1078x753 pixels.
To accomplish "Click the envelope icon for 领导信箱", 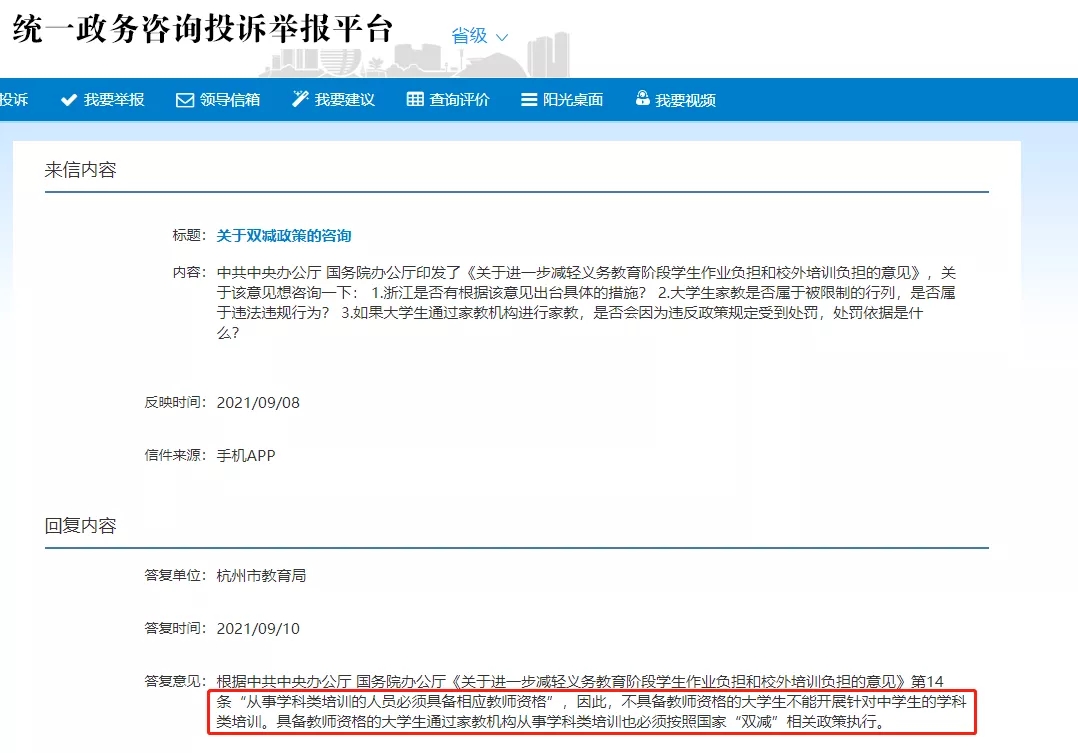I will pyautogui.click(x=184, y=100).
